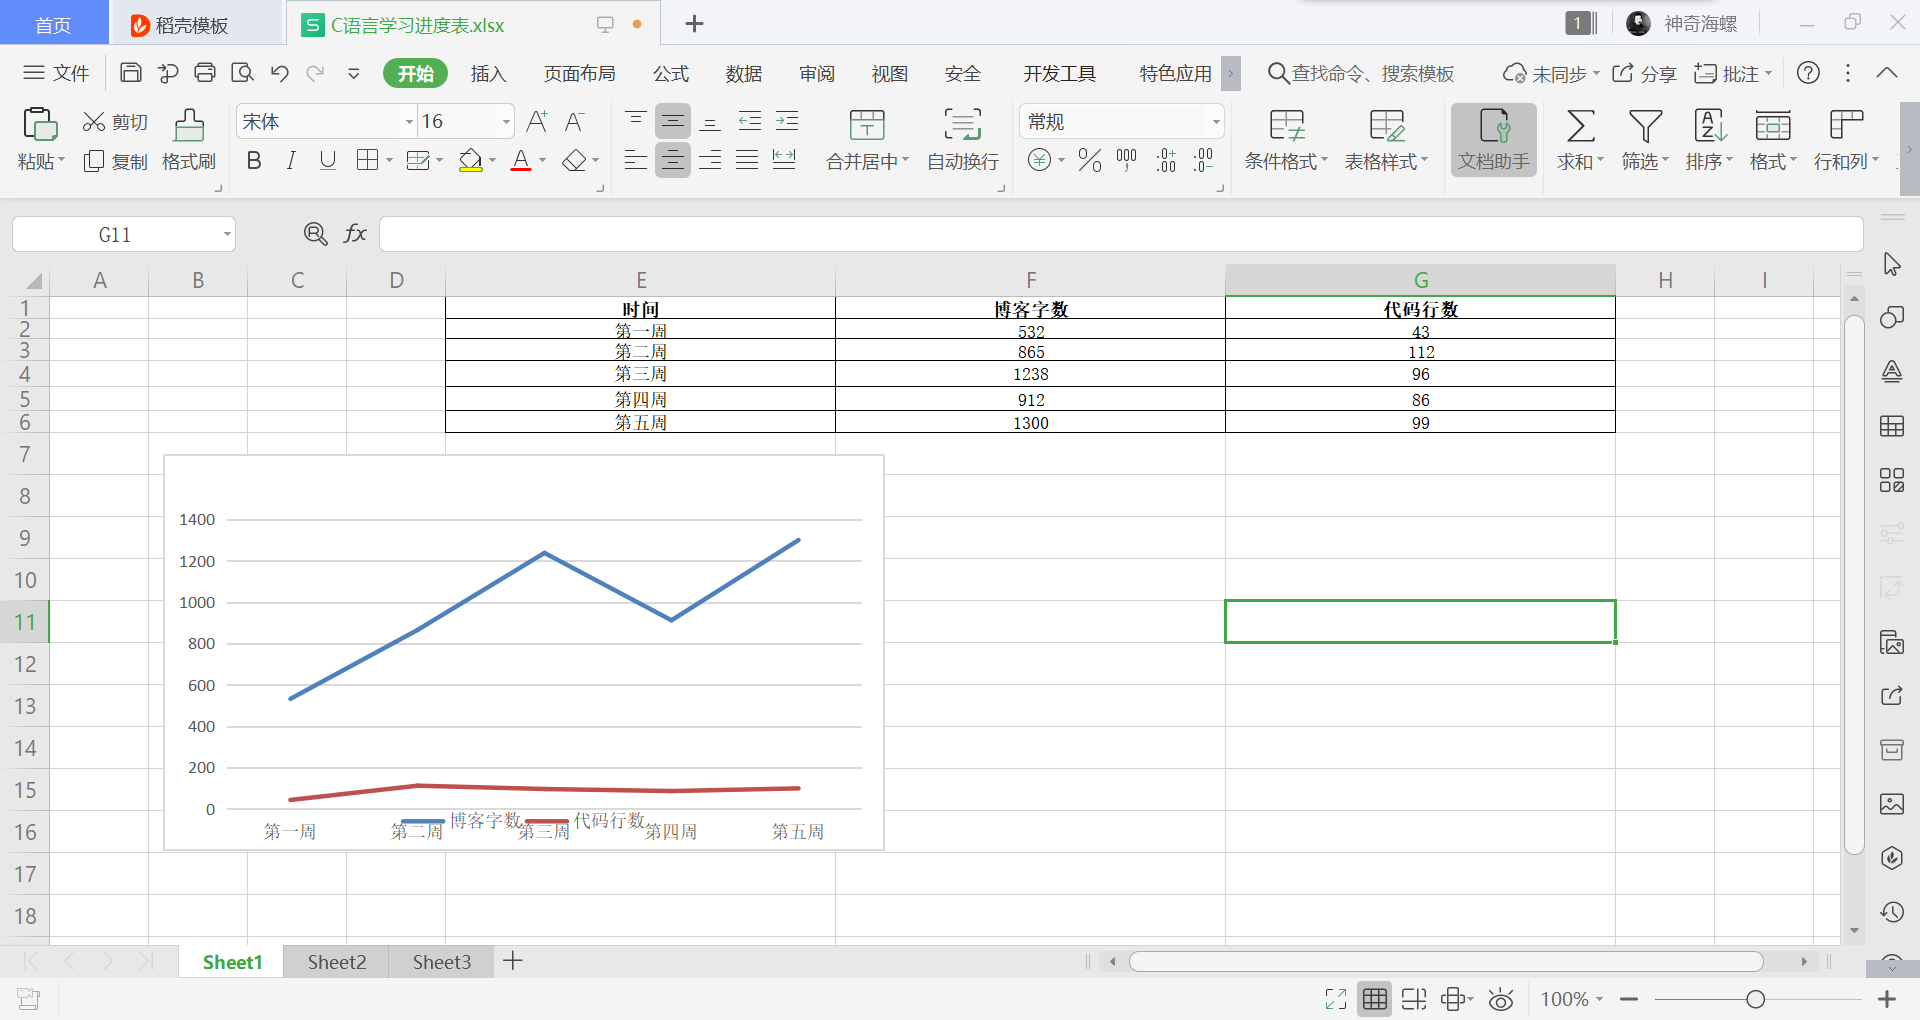Switch to Sheet2 tab

(x=337, y=962)
